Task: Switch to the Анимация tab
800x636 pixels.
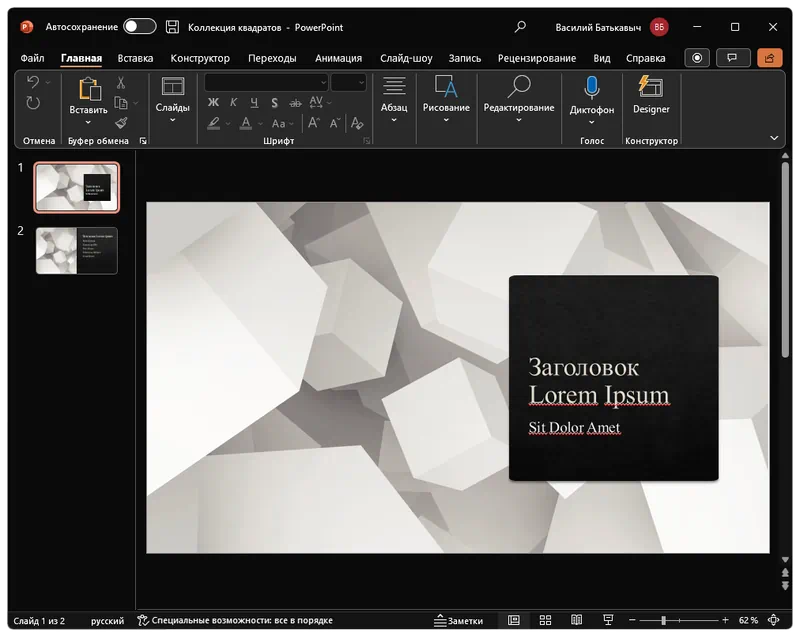Action: [x=337, y=58]
